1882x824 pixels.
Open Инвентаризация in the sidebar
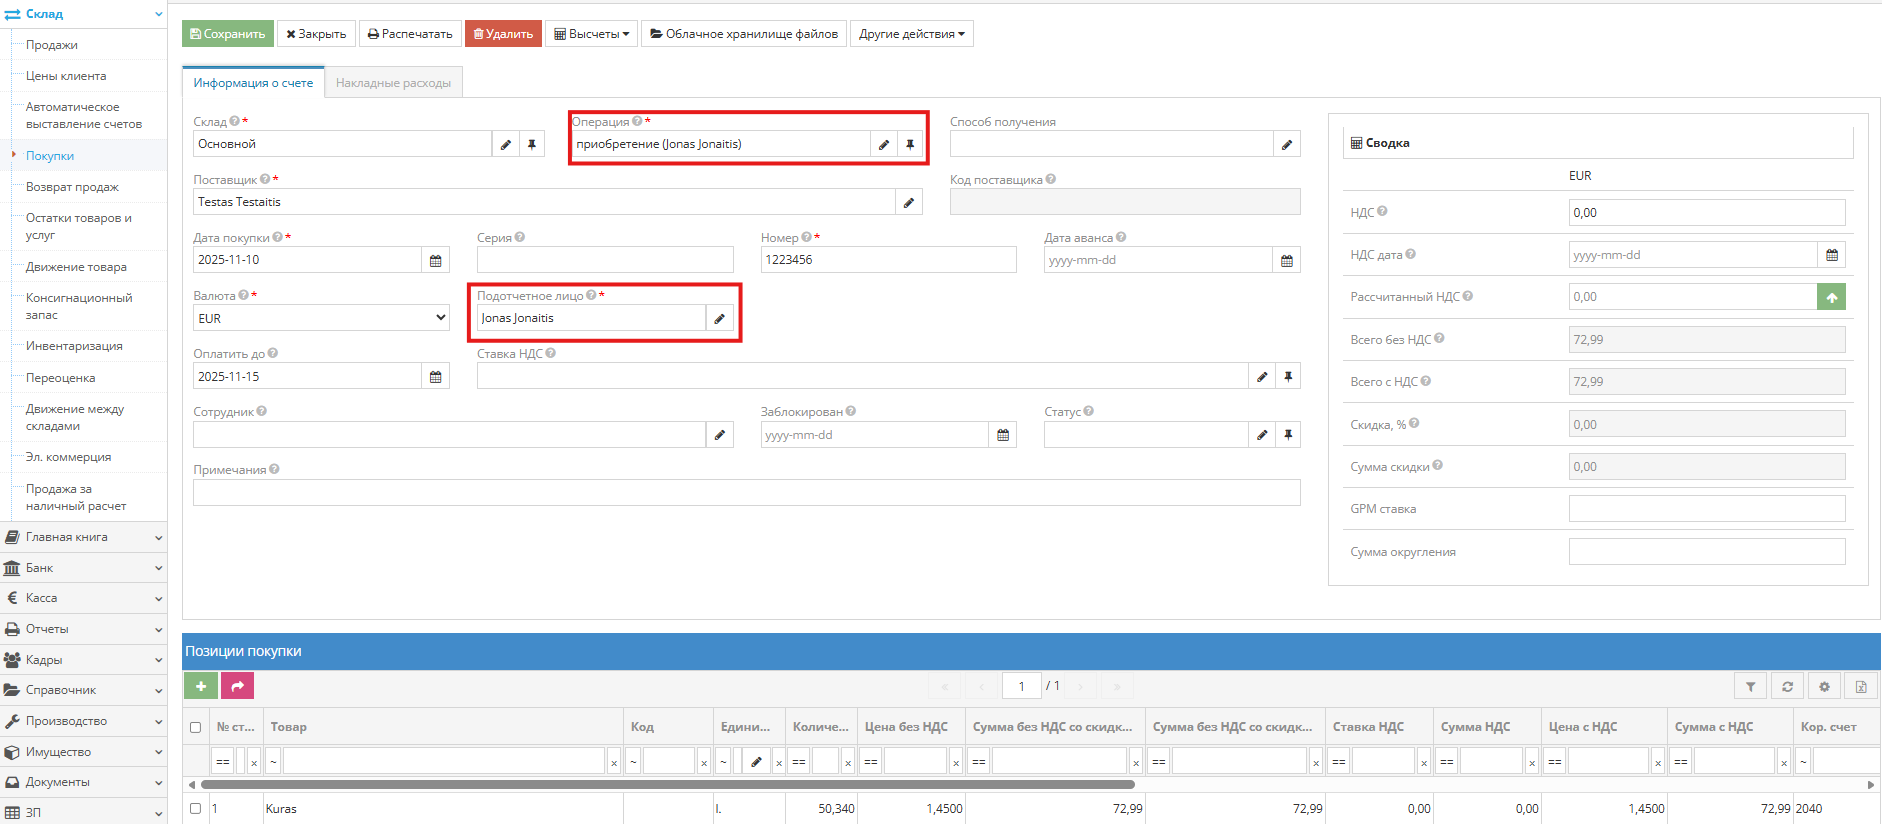(74, 346)
